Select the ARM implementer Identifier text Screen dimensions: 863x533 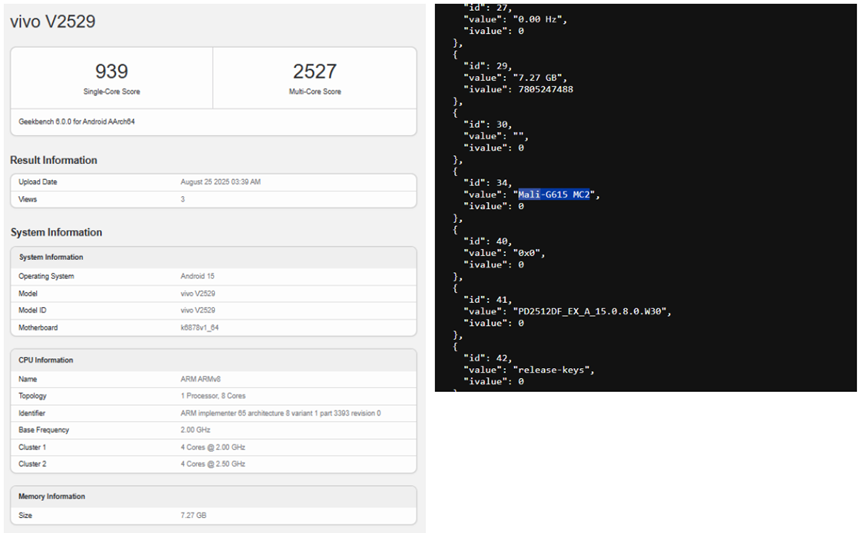(280, 413)
